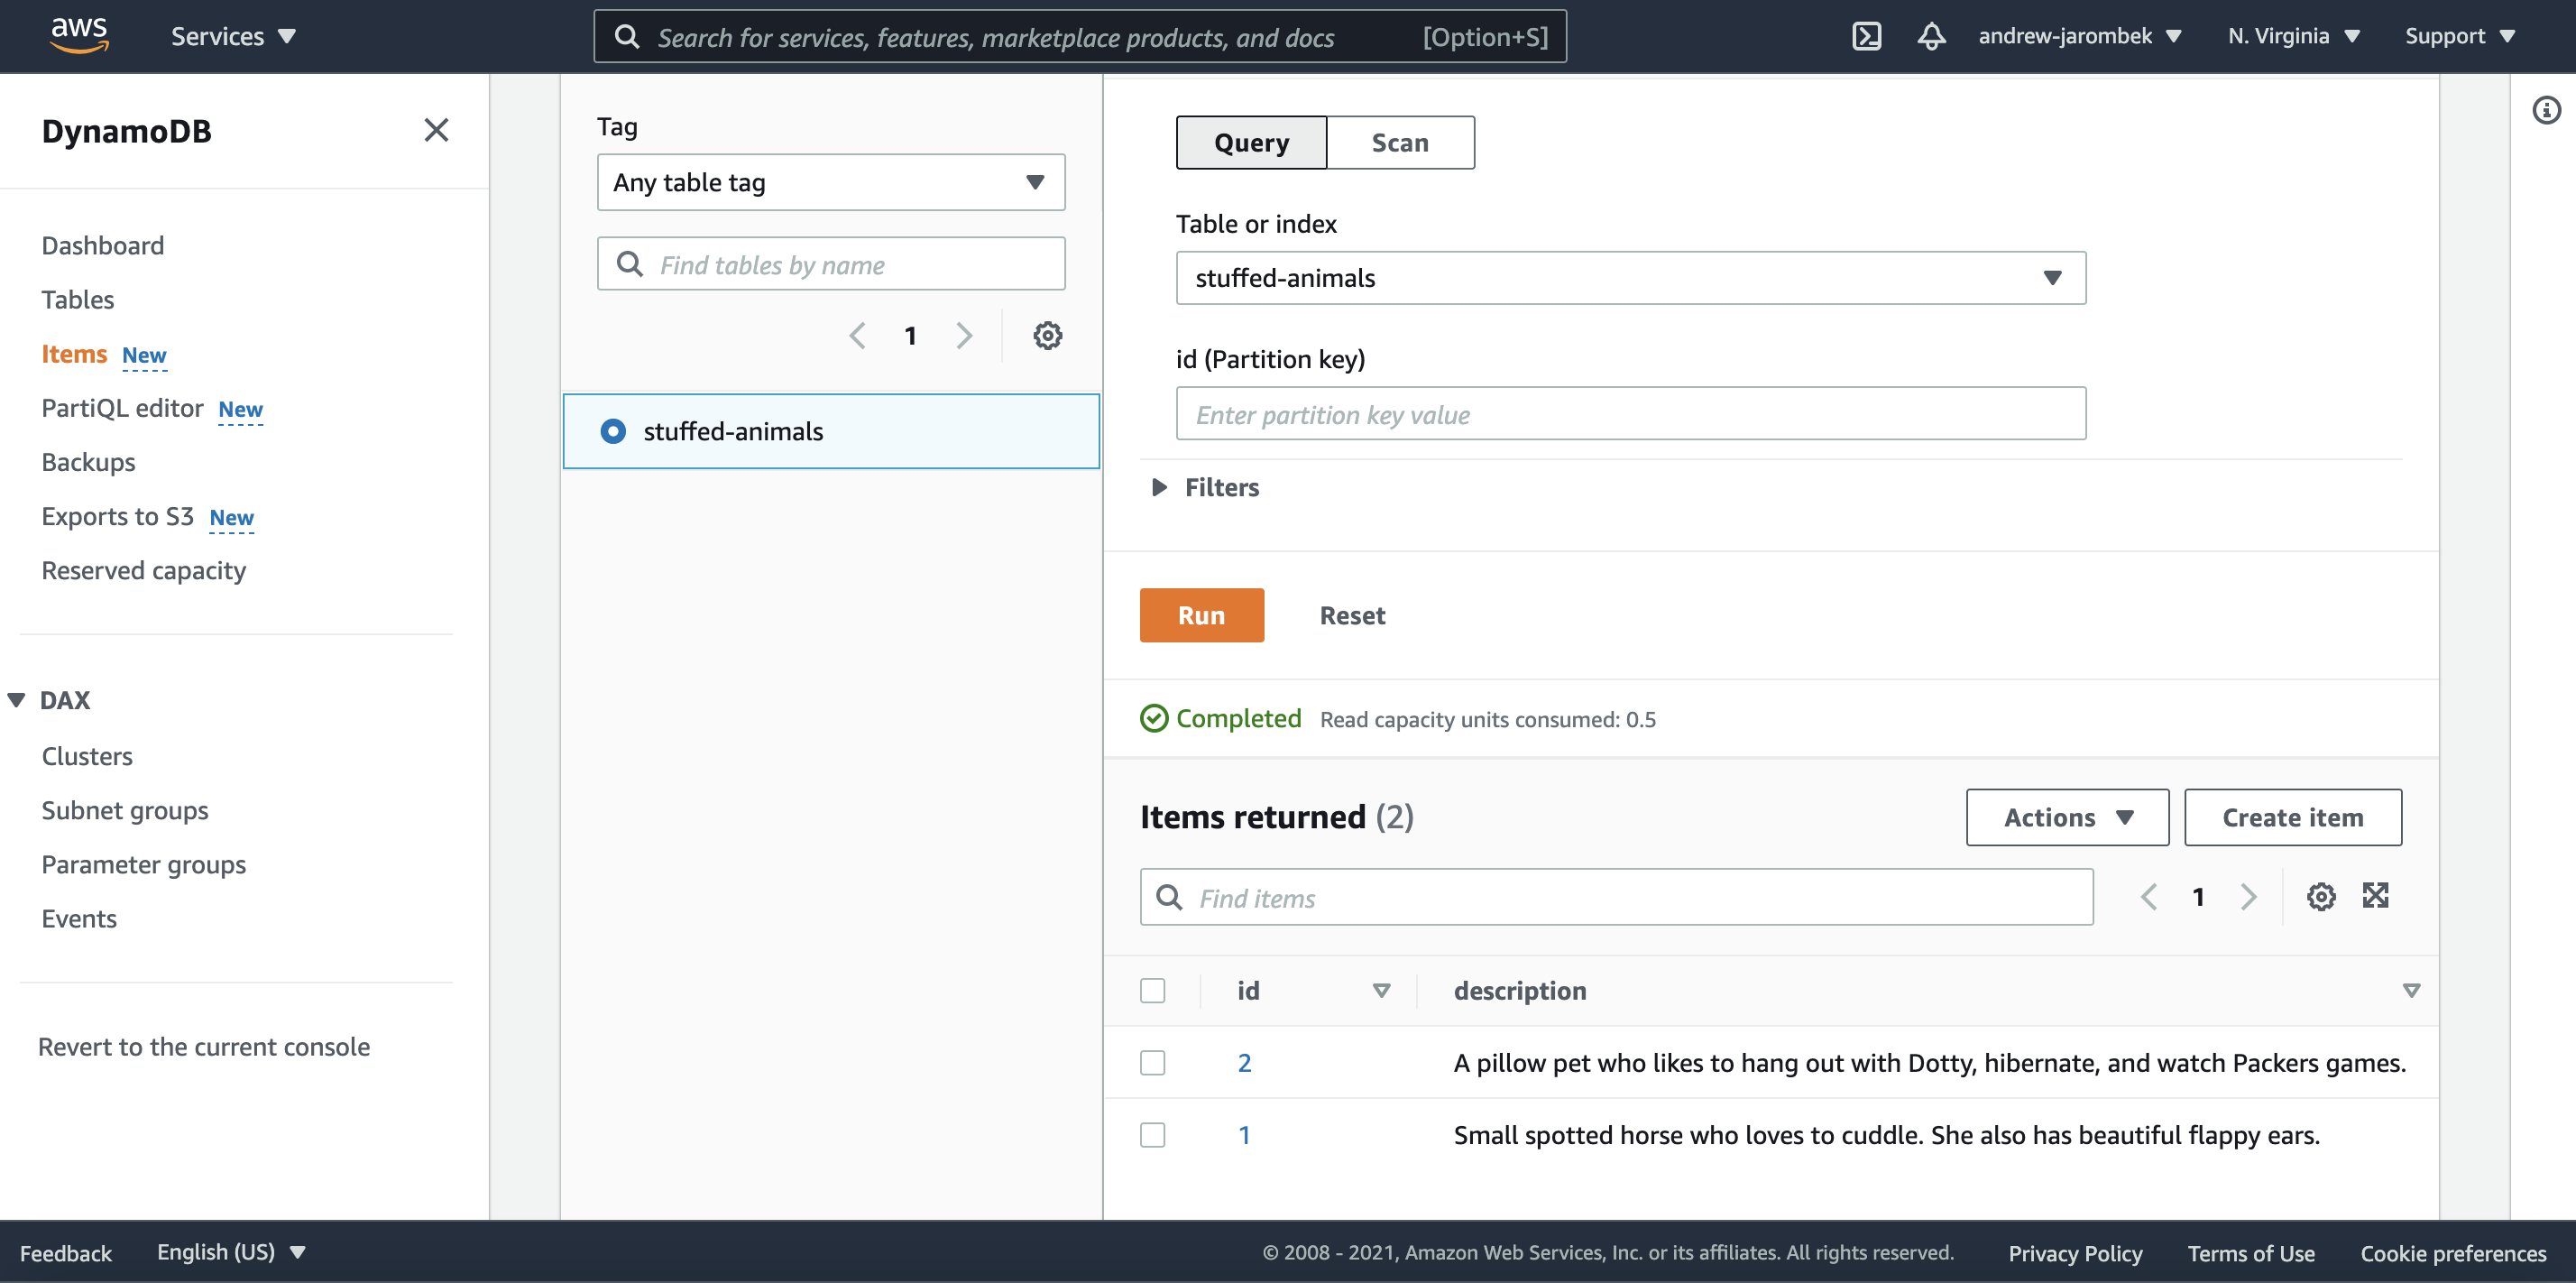This screenshot has width=2576, height=1283.
Task: Open the Any table tag dropdown
Action: [831, 182]
